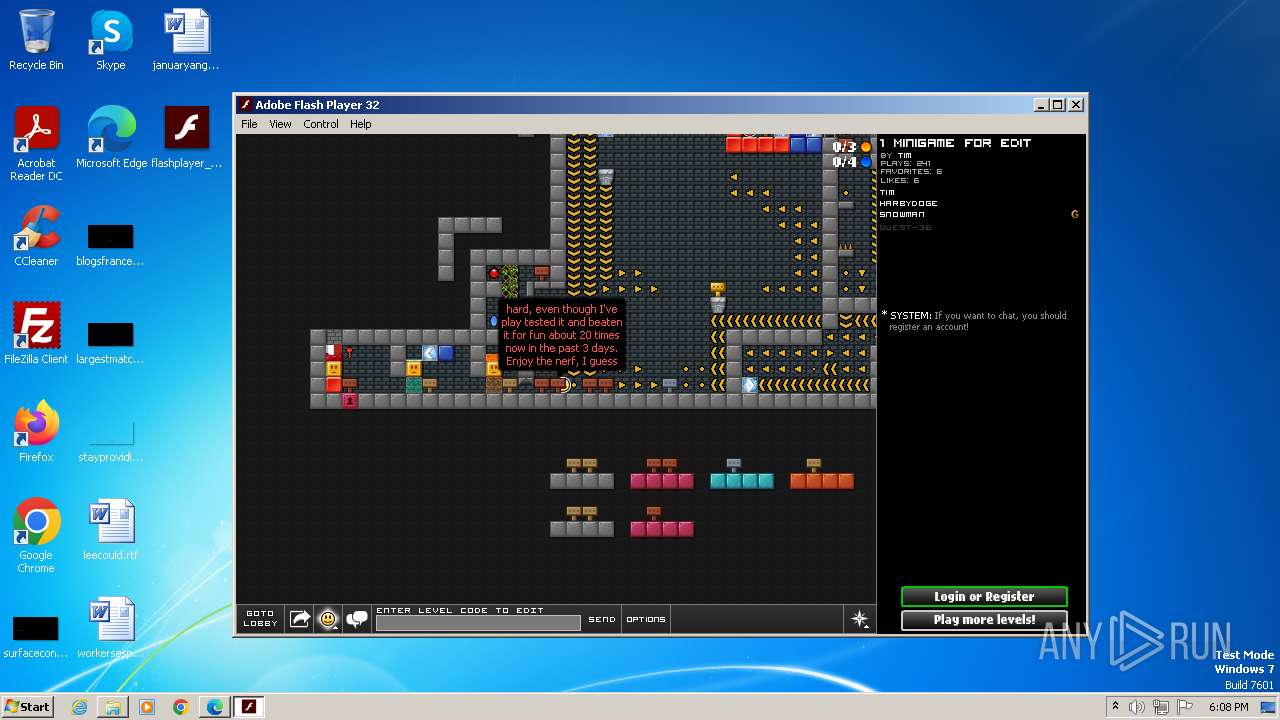The height and width of the screenshot is (720, 1280).
Task: Click the 'By Tim' author text
Action: pyautogui.click(x=896, y=156)
